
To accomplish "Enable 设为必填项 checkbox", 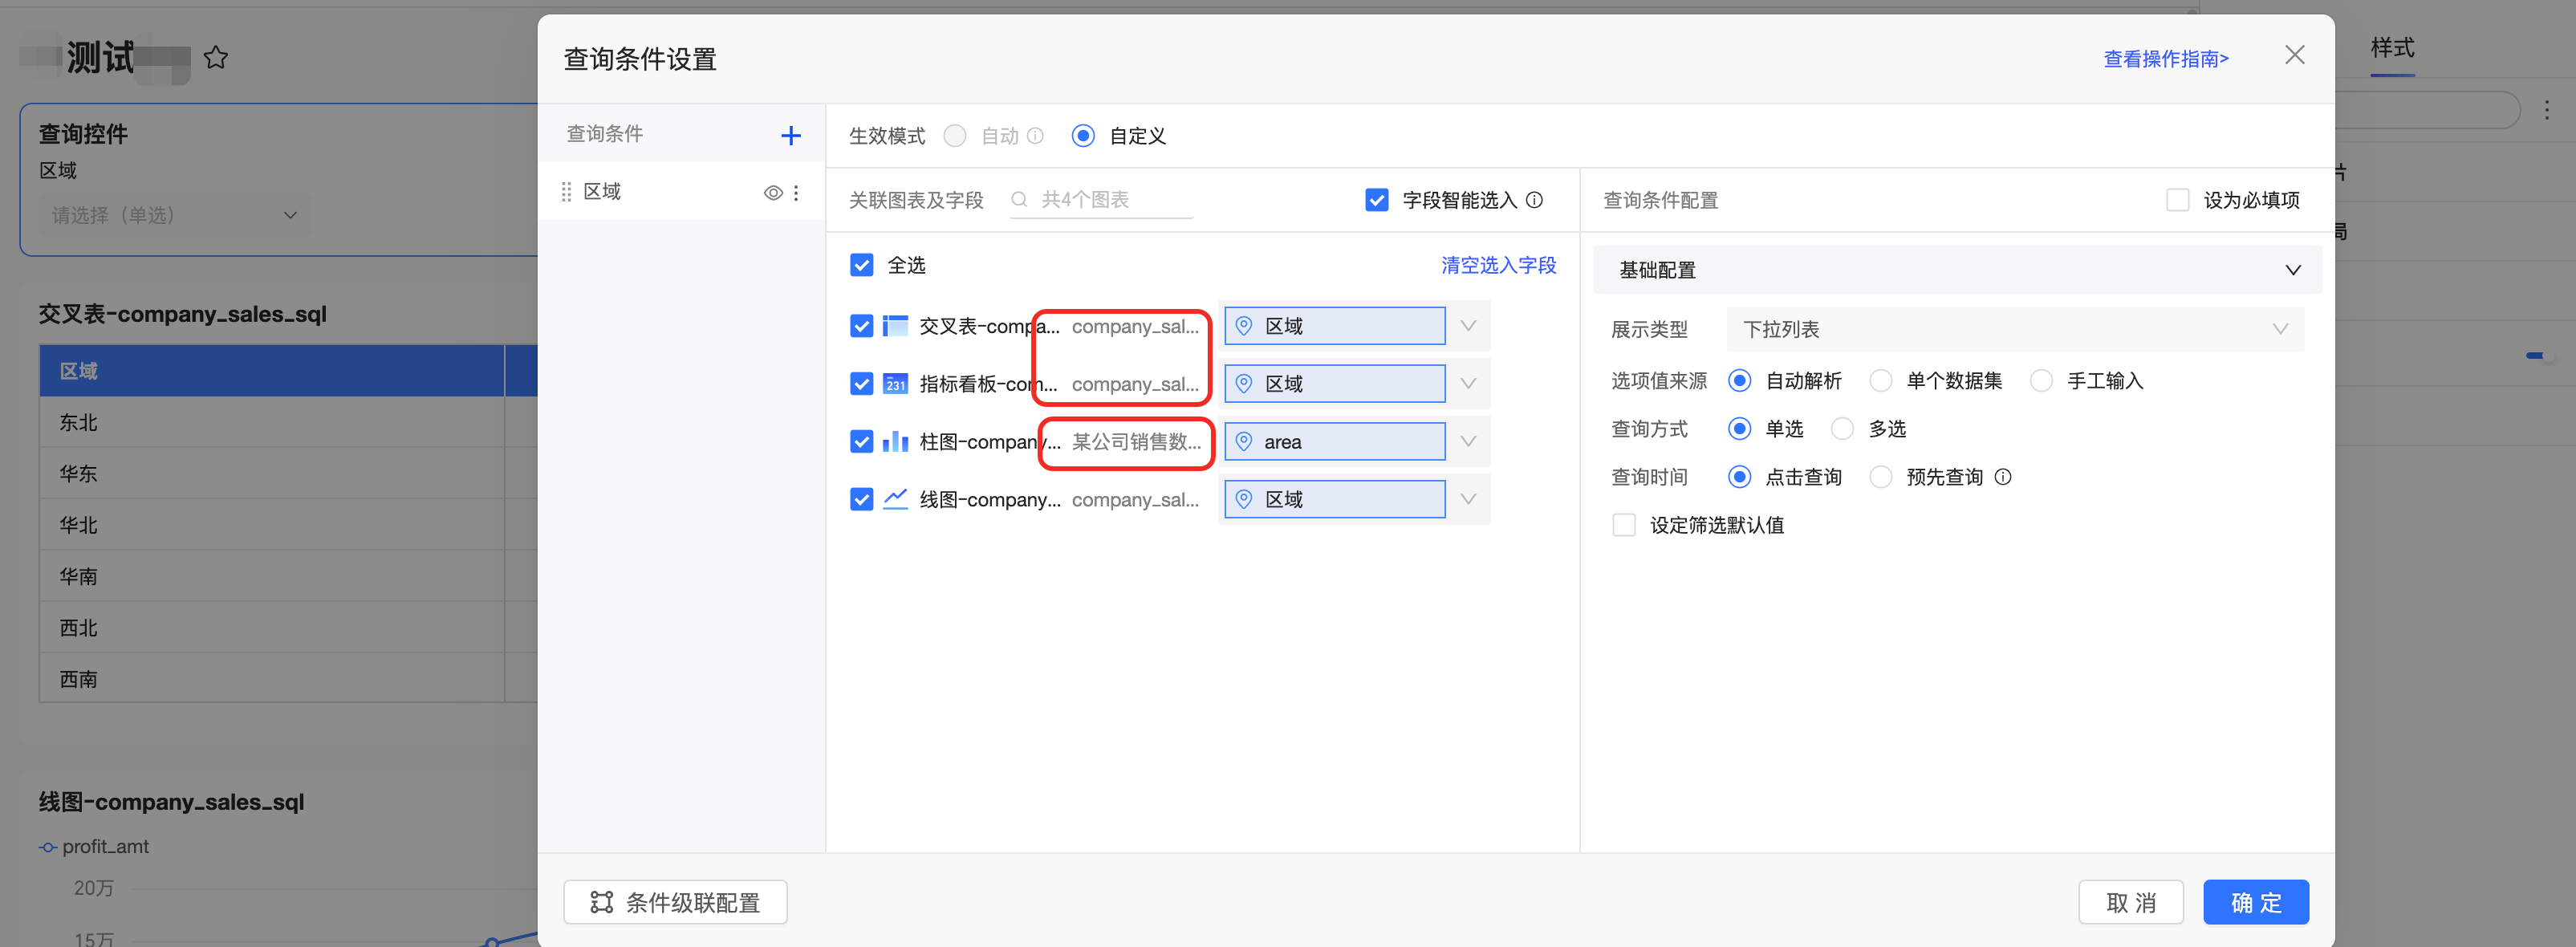I will (x=2177, y=200).
